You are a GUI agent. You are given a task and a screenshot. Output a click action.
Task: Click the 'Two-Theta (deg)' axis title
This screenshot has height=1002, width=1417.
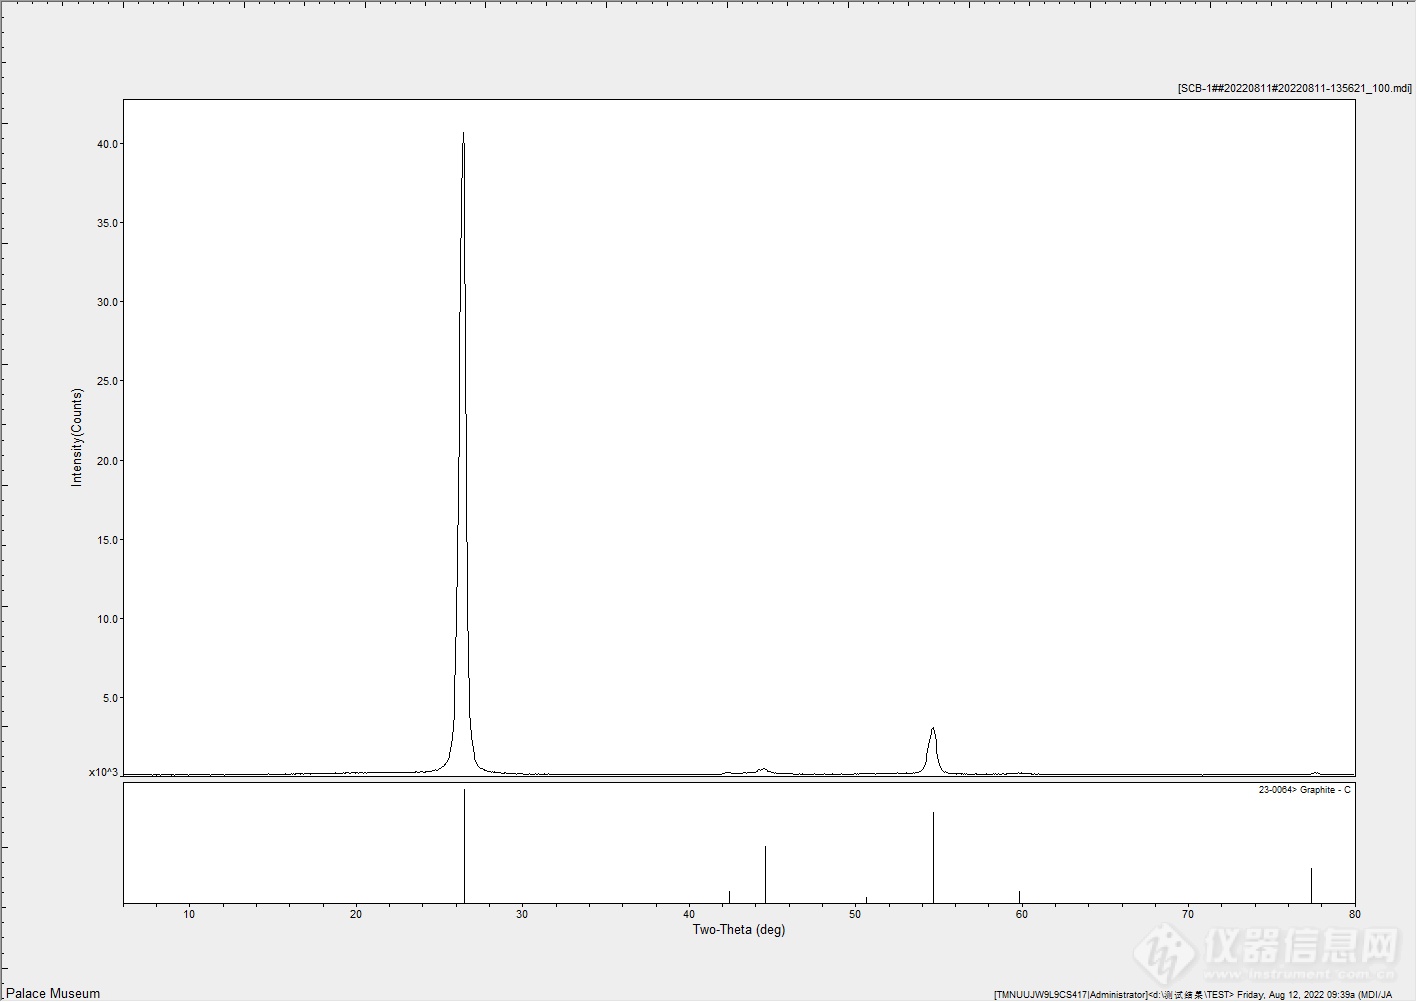[x=739, y=930]
